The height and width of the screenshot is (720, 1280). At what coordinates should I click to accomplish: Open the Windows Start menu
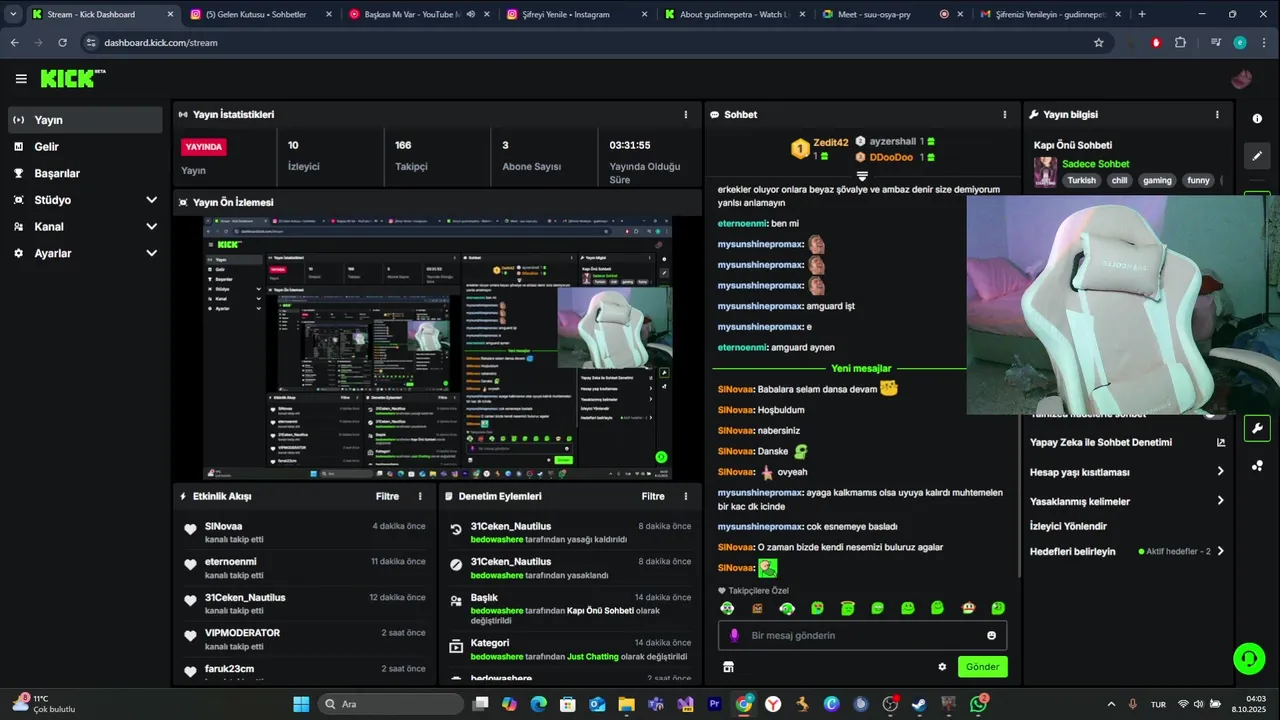click(x=301, y=704)
